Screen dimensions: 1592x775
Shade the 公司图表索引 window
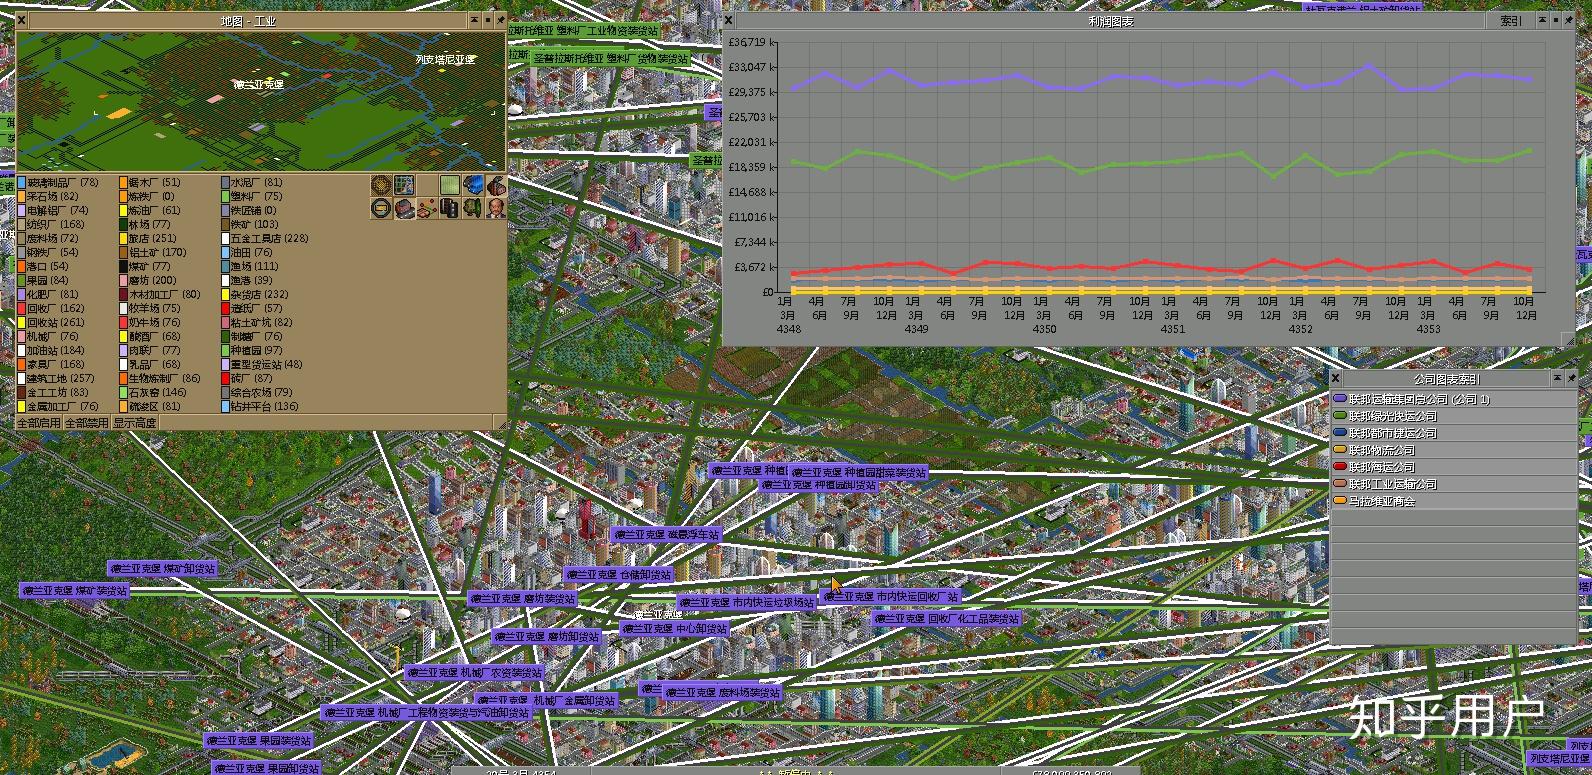coord(1557,379)
